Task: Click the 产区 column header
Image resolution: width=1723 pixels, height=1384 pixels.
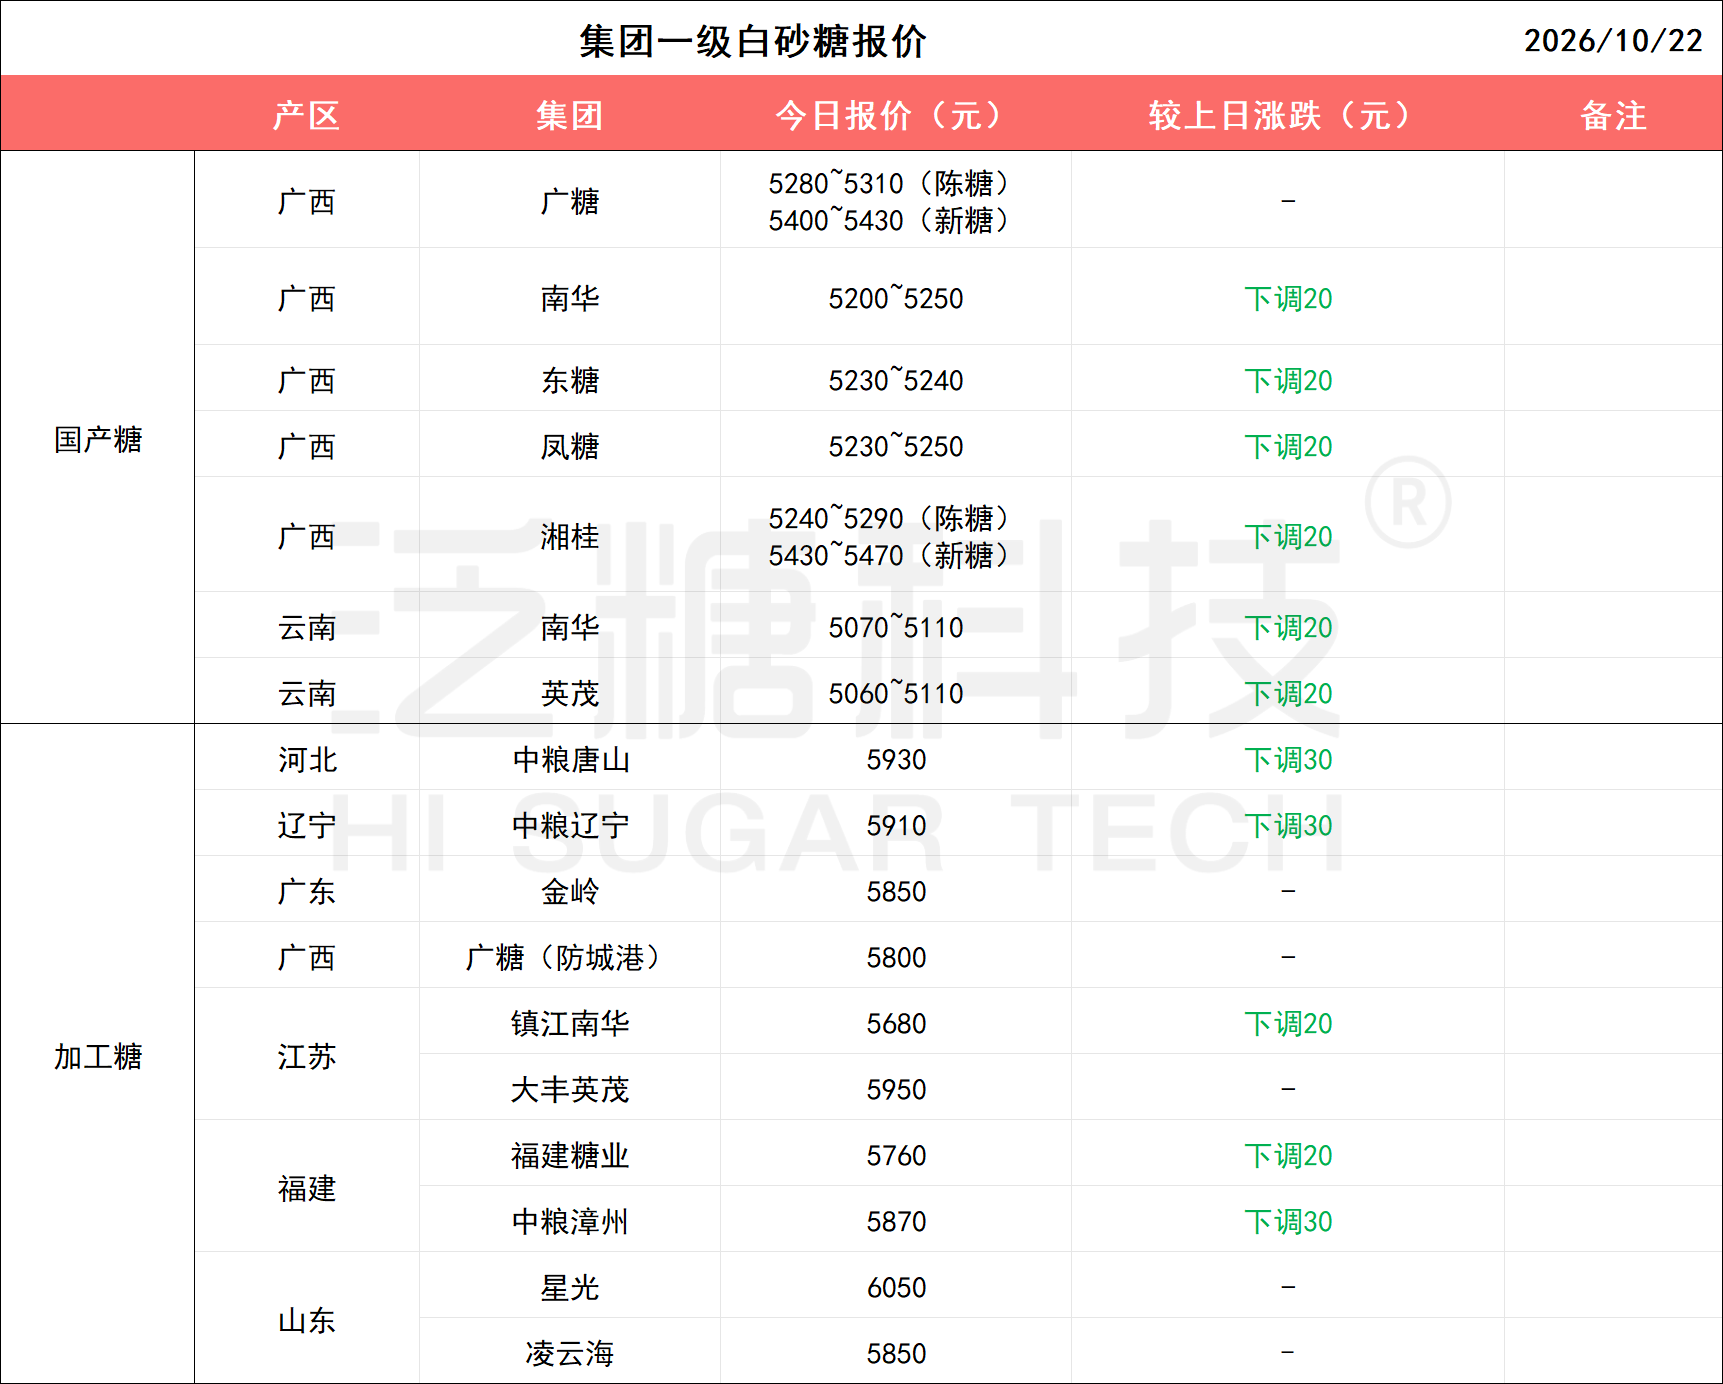Action: click(x=307, y=115)
